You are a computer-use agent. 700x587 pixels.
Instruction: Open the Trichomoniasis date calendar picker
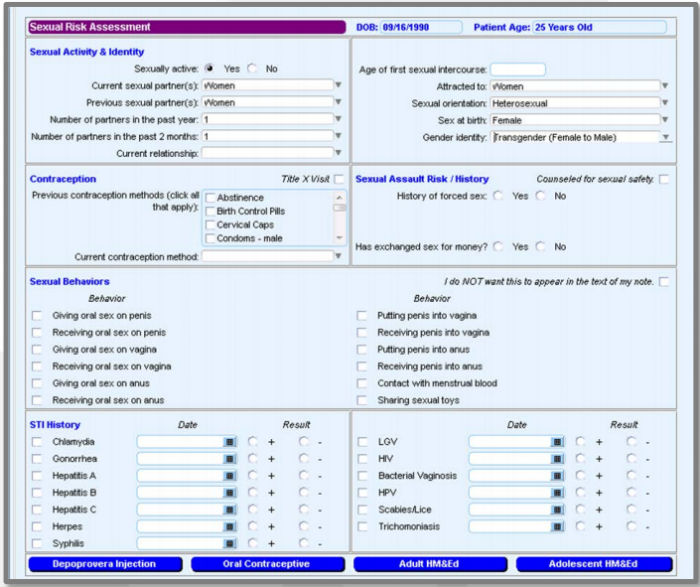tap(557, 527)
